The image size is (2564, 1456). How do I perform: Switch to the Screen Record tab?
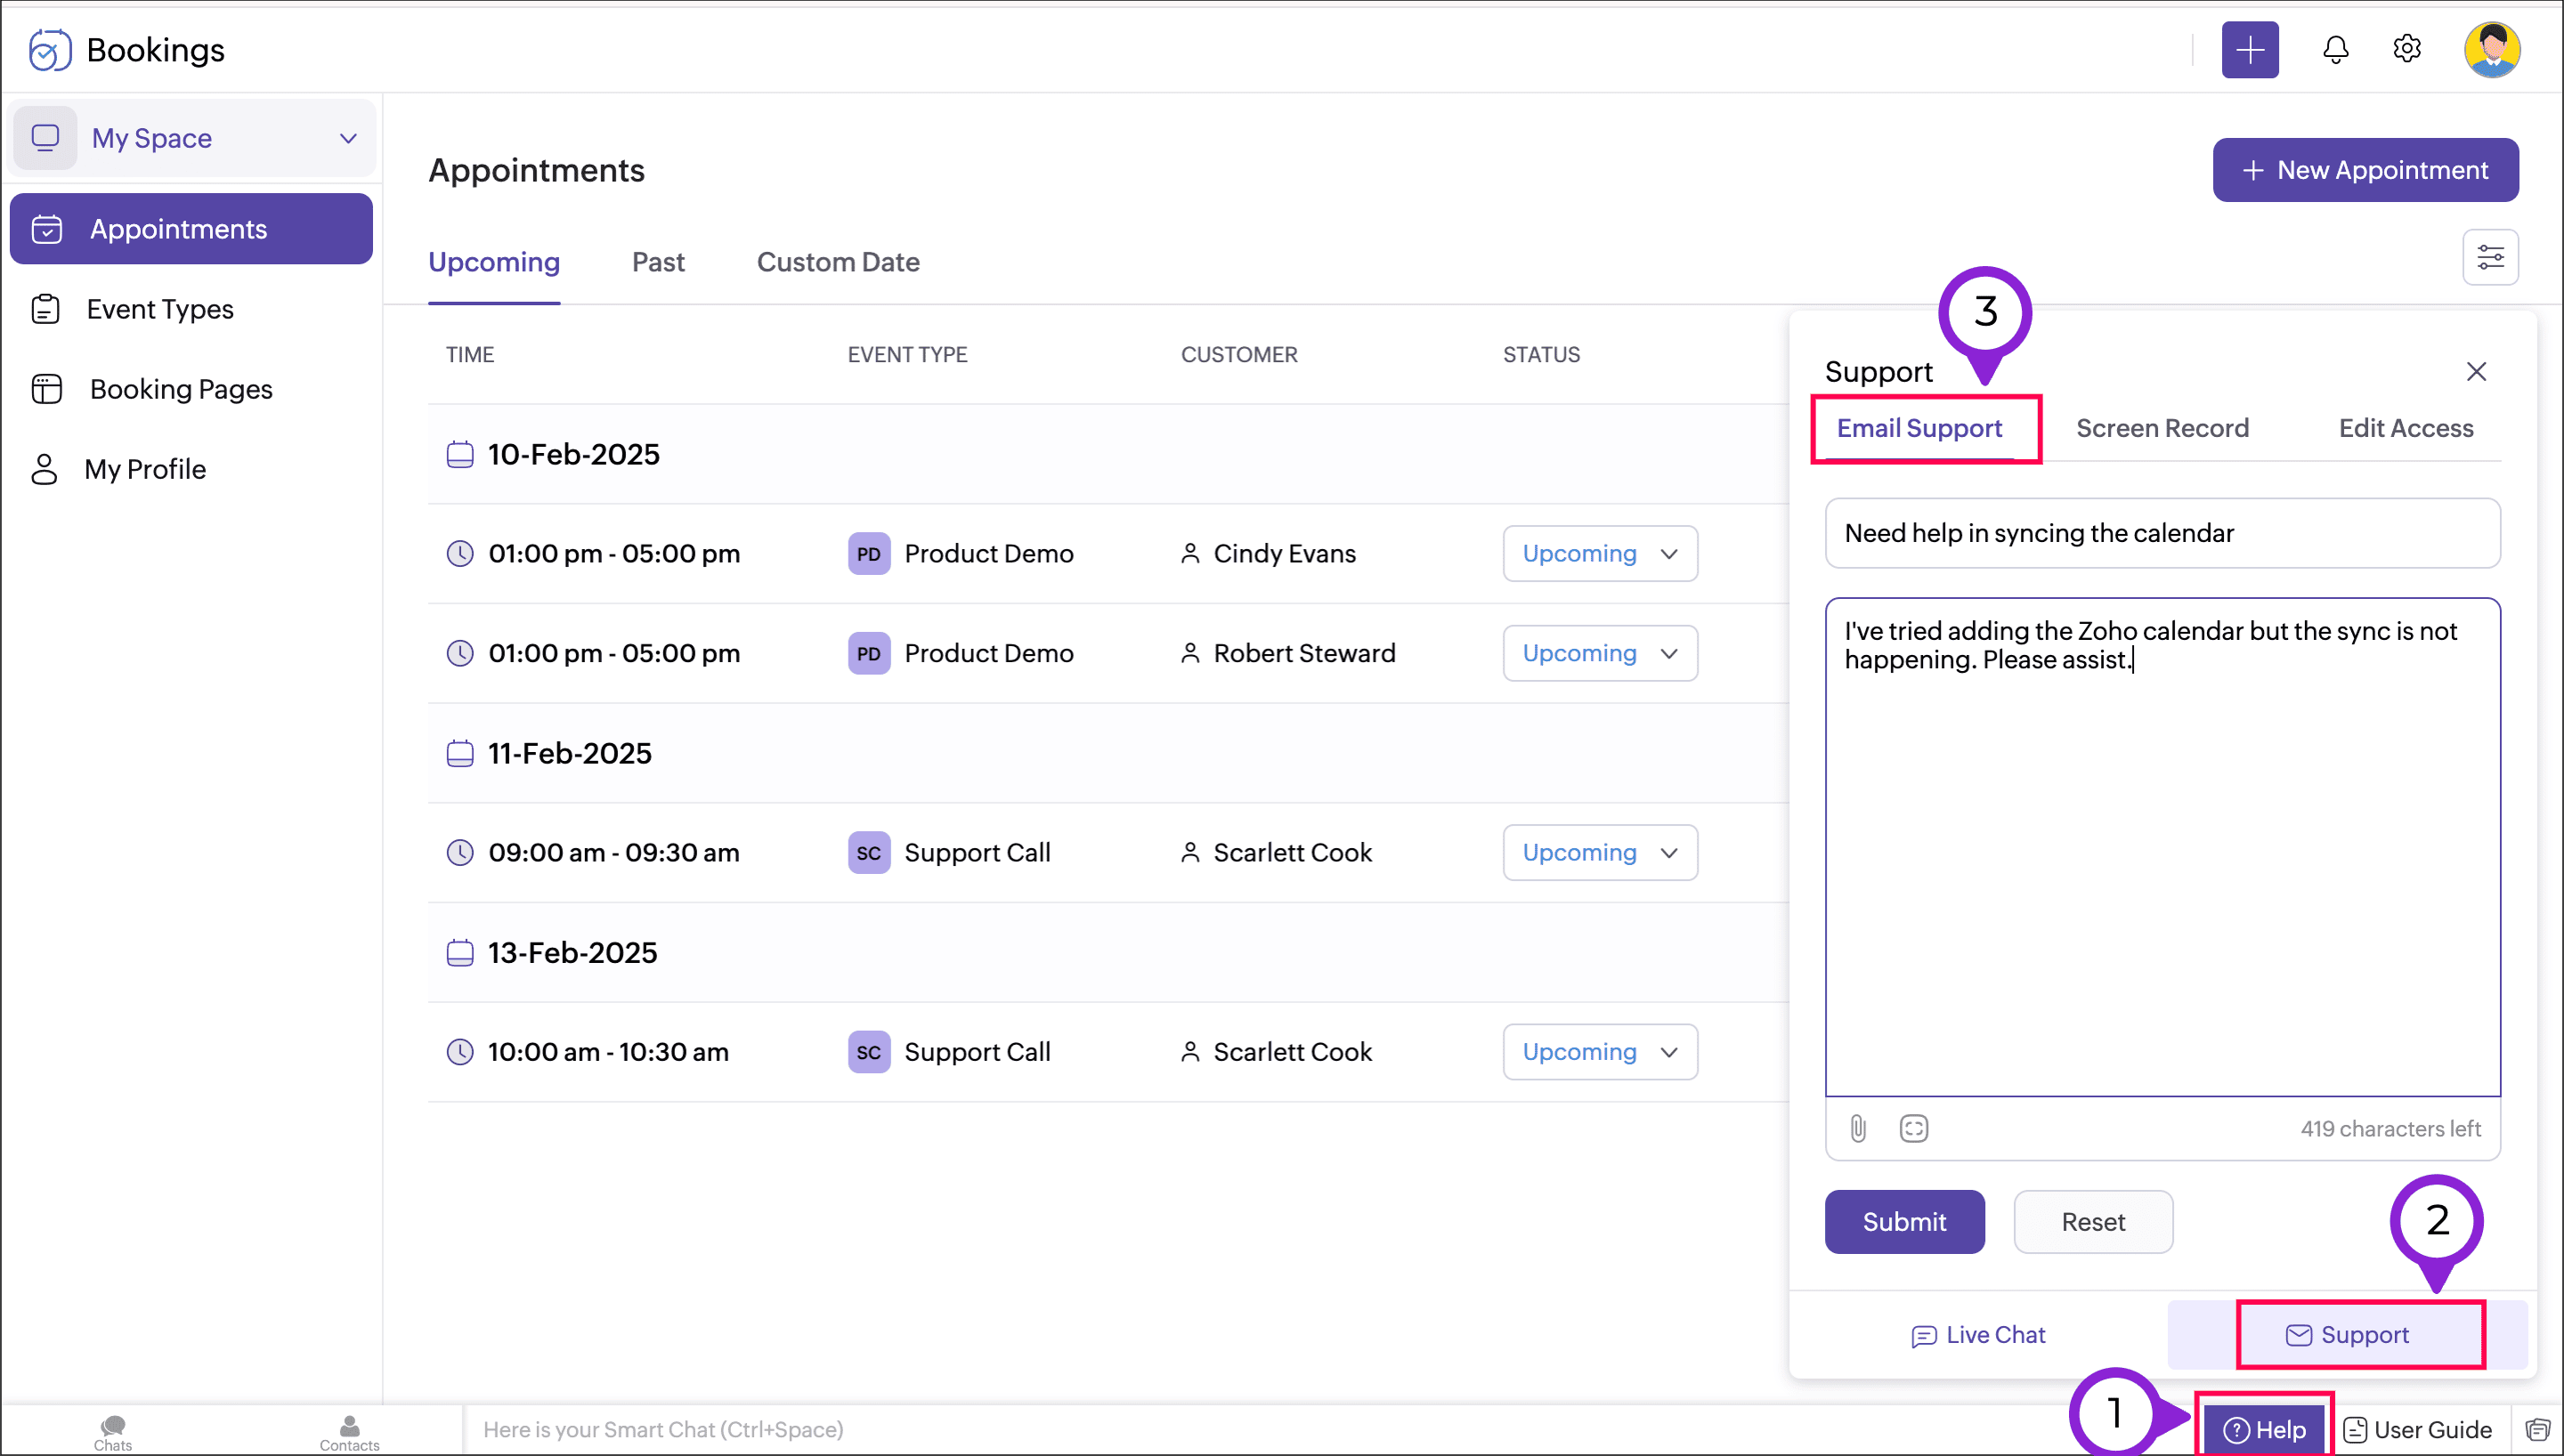(x=2162, y=428)
